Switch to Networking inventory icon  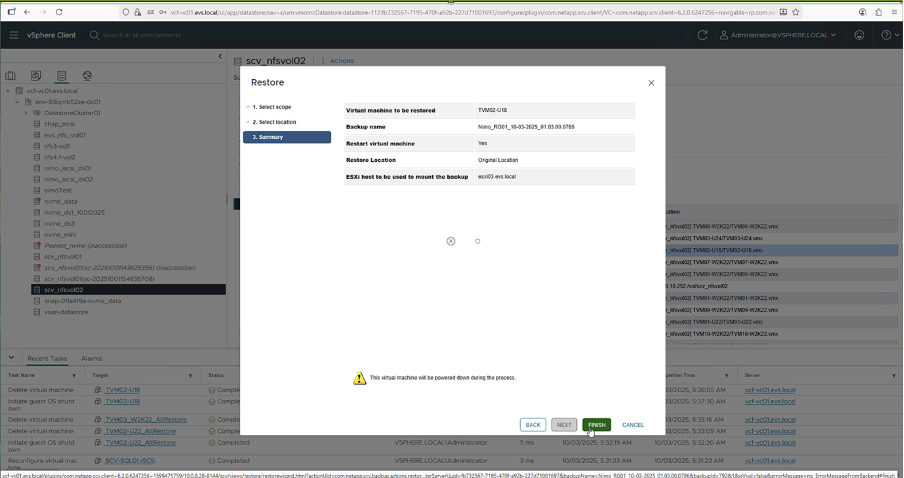[87, 76]
